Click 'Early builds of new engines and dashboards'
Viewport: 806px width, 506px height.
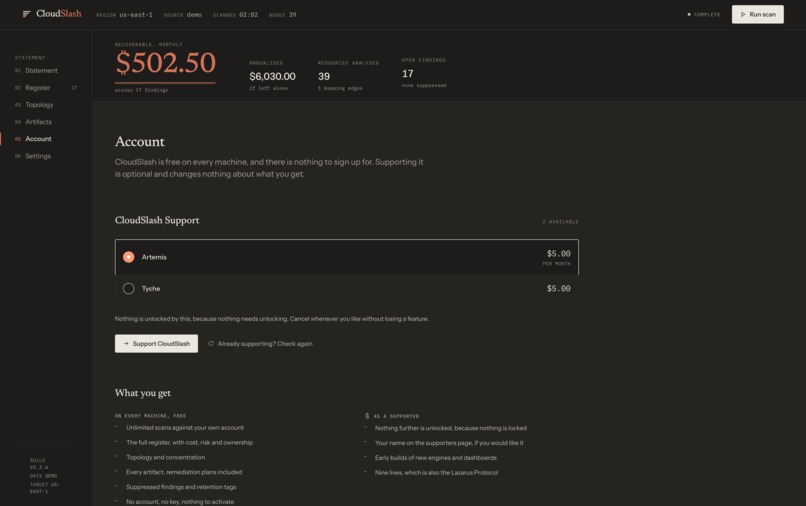pos(436,458)
